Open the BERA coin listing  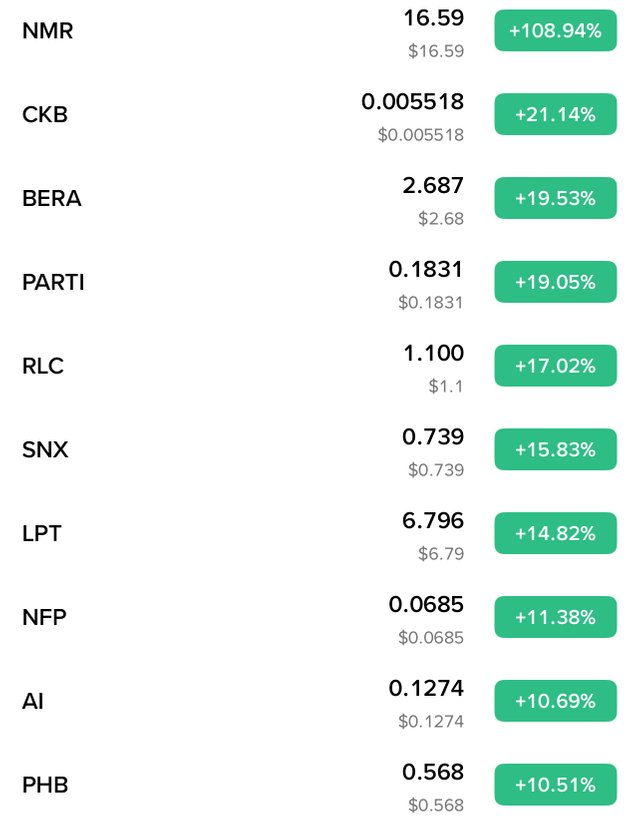320,198
